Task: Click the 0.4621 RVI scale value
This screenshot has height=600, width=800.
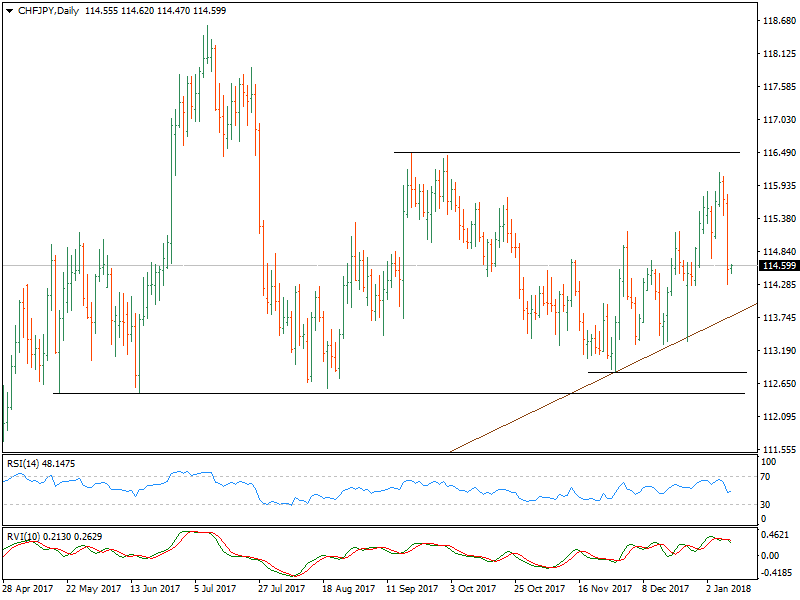Action: coord(777,537)
